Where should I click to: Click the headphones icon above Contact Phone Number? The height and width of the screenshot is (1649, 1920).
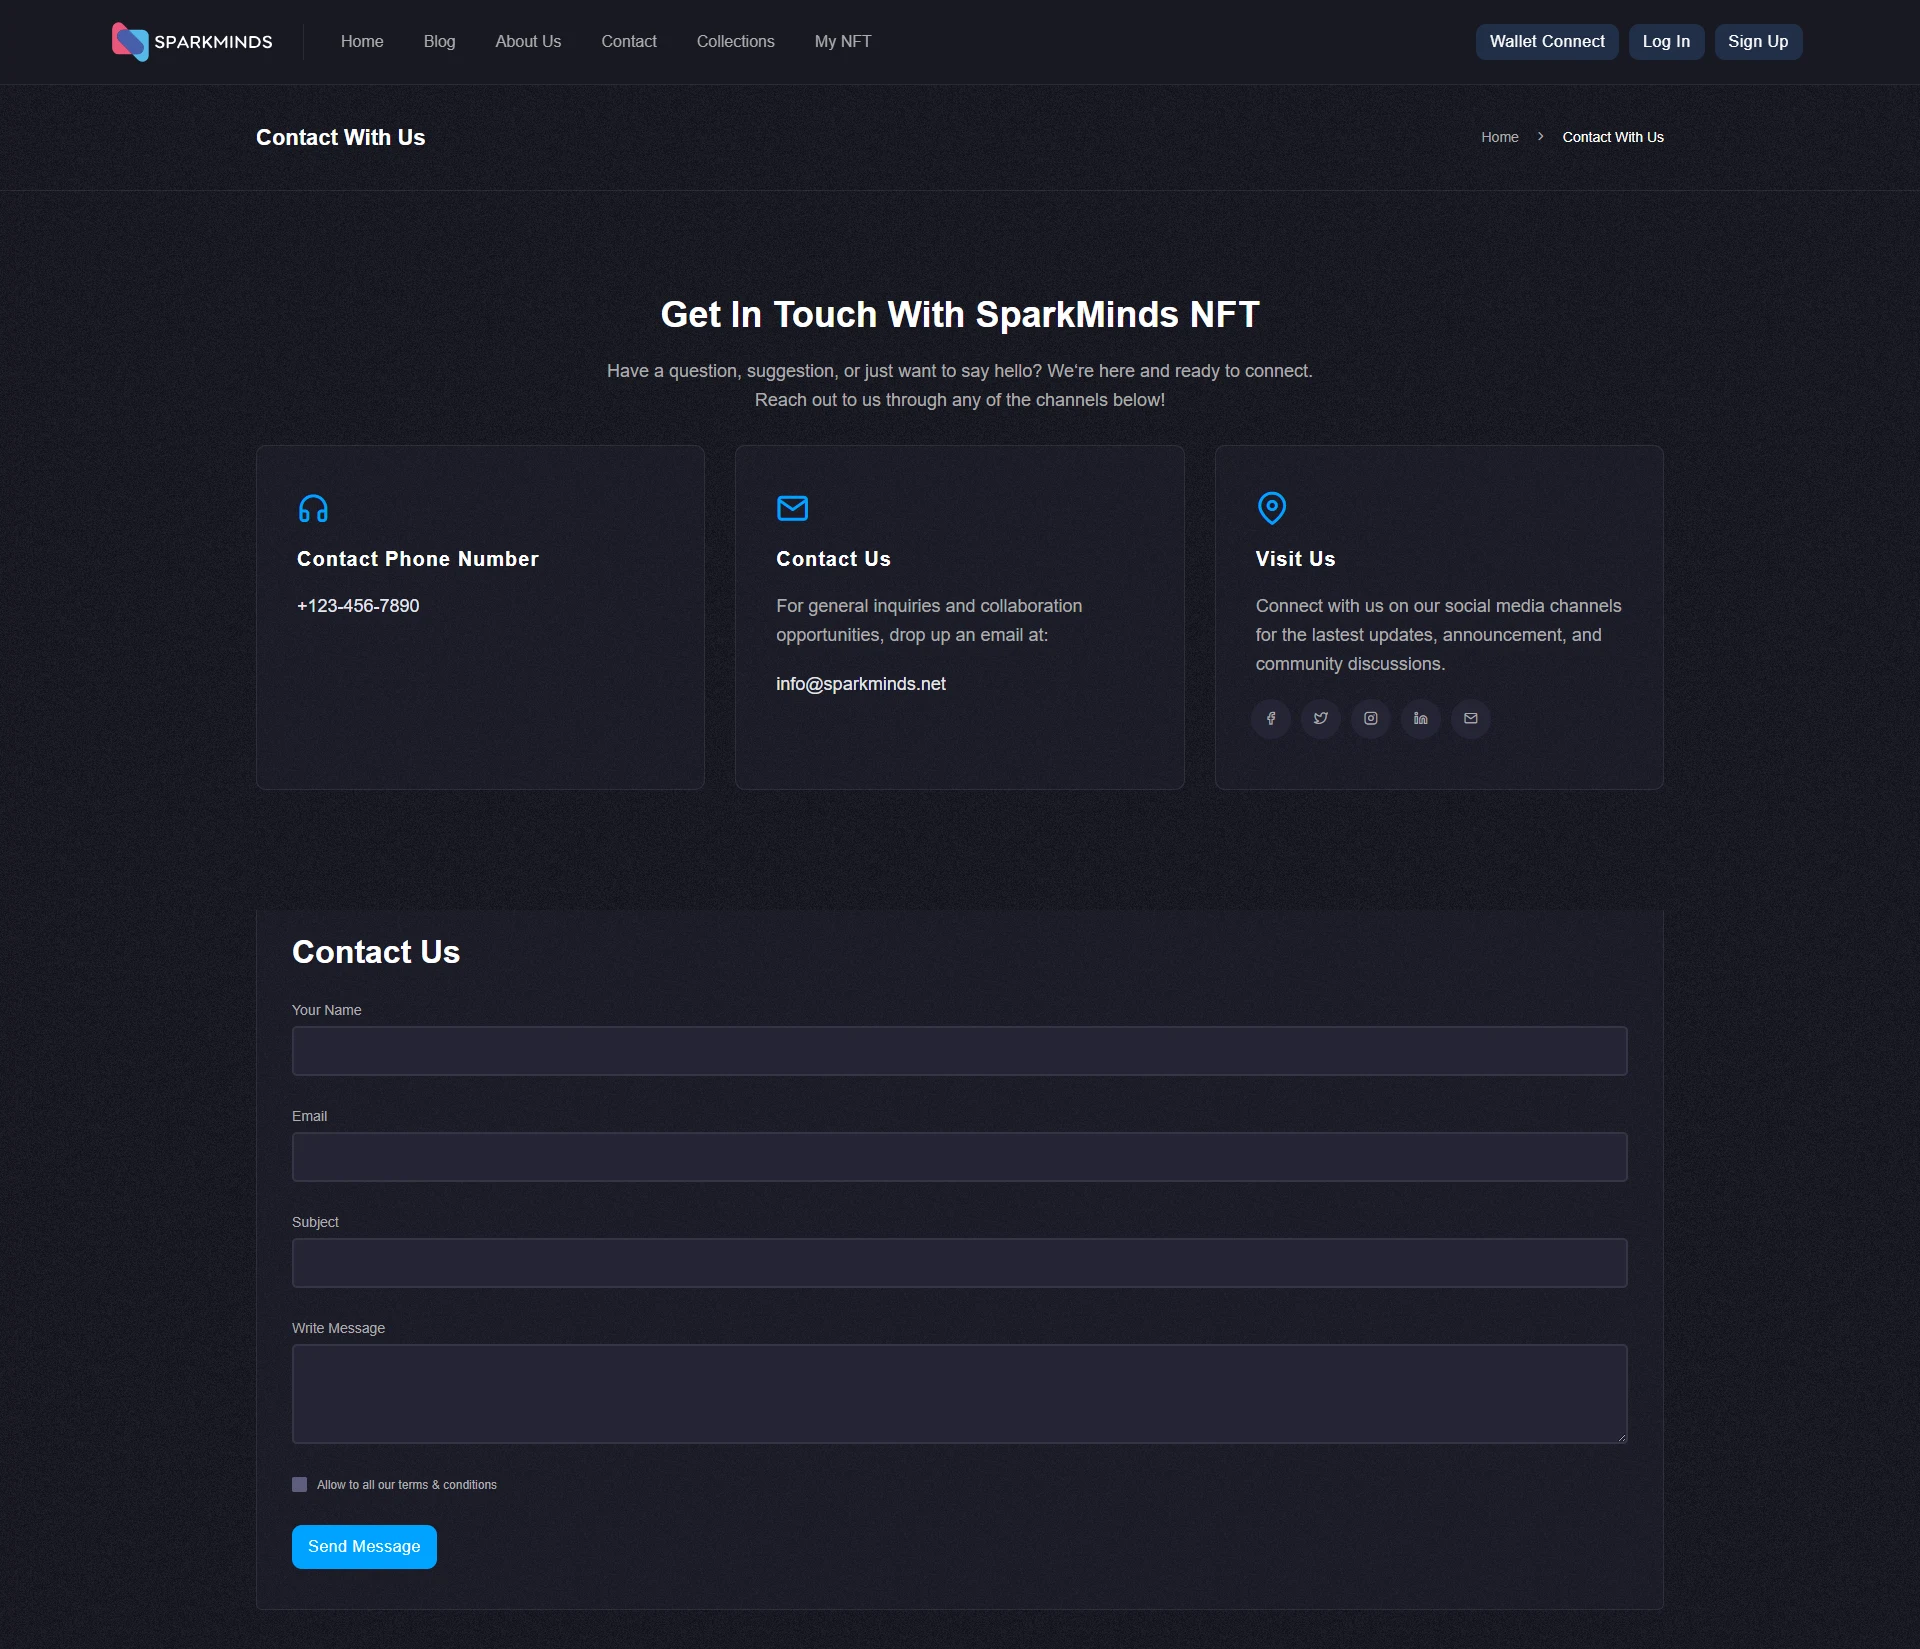pyautogui.click(x=313, y=508)
